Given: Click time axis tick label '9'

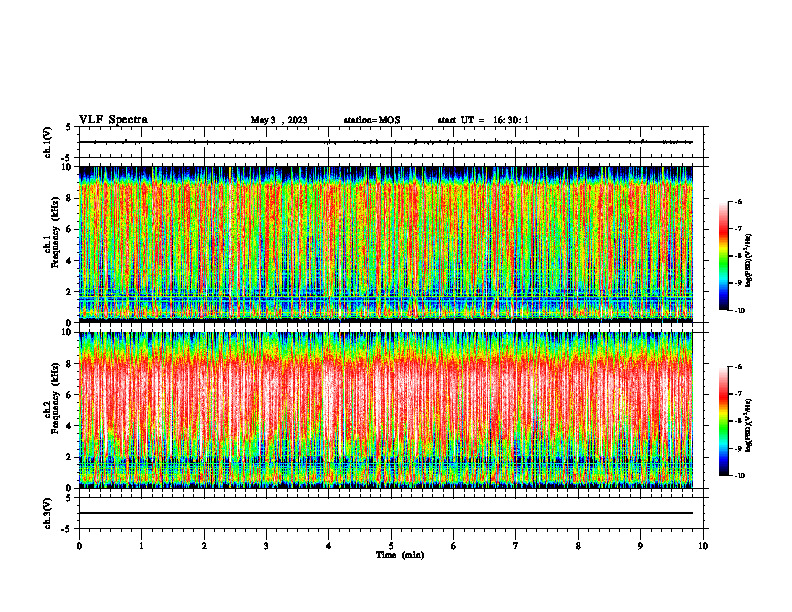Looking at the screenshot, I should click(x=640, y=546).
